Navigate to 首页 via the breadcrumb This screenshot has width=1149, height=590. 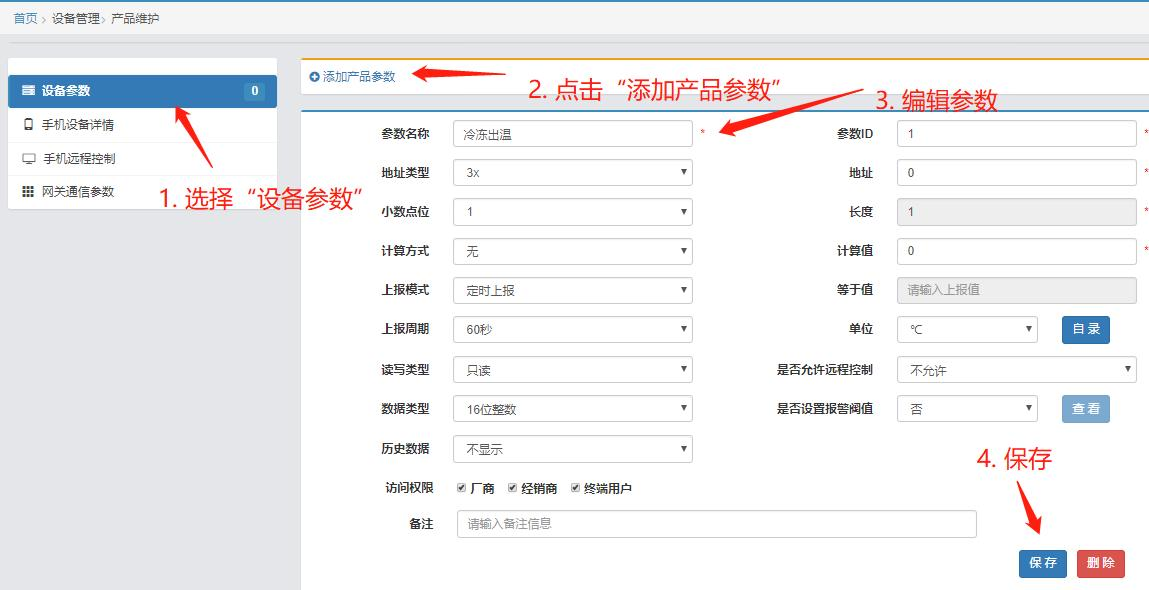tap(23, 16)
